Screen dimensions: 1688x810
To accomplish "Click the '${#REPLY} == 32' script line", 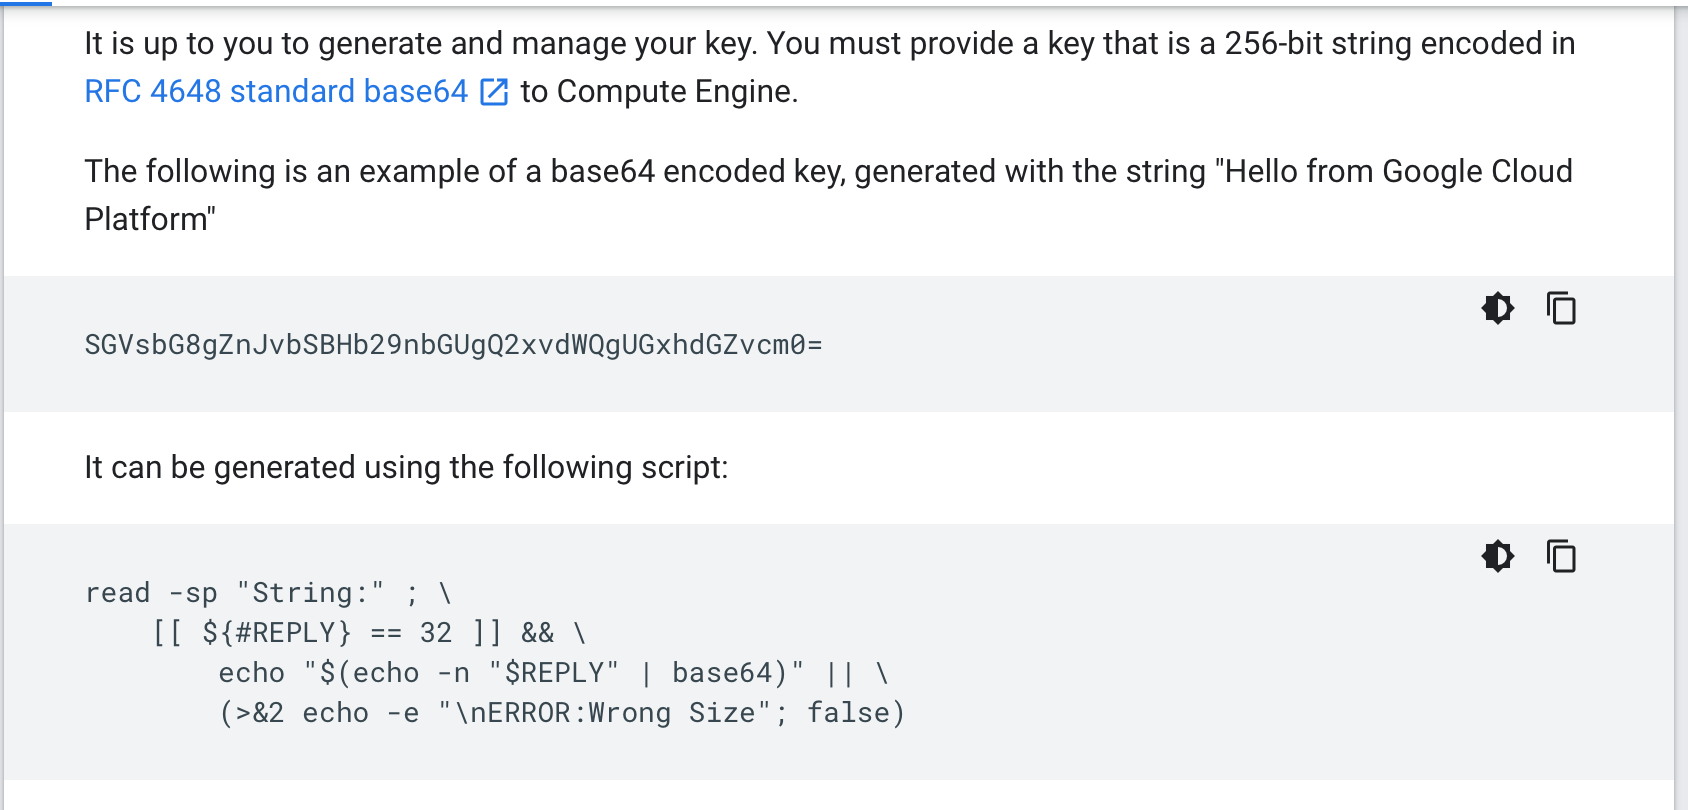I will [x=369, y=633].
